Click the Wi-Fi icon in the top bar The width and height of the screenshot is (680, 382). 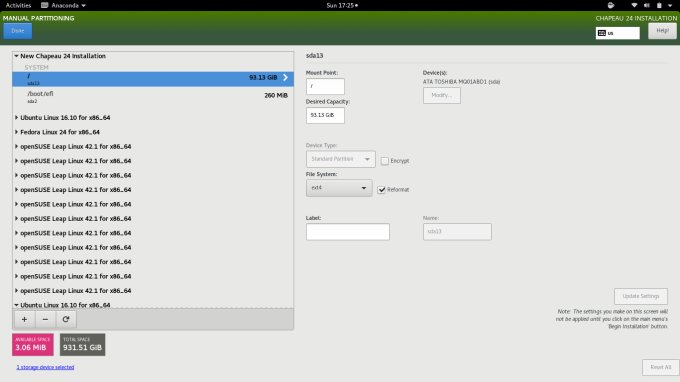click(634, 5)
